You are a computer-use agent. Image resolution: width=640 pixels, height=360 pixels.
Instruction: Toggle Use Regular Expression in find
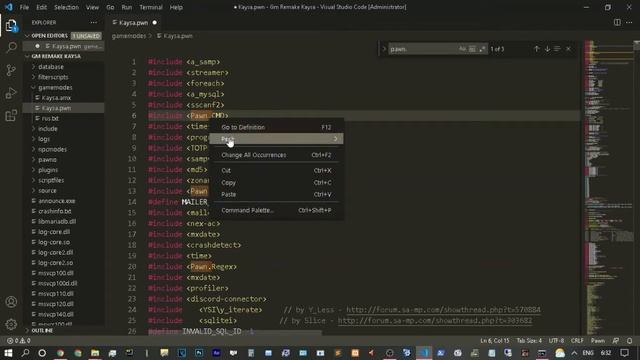tap(482, 49)
